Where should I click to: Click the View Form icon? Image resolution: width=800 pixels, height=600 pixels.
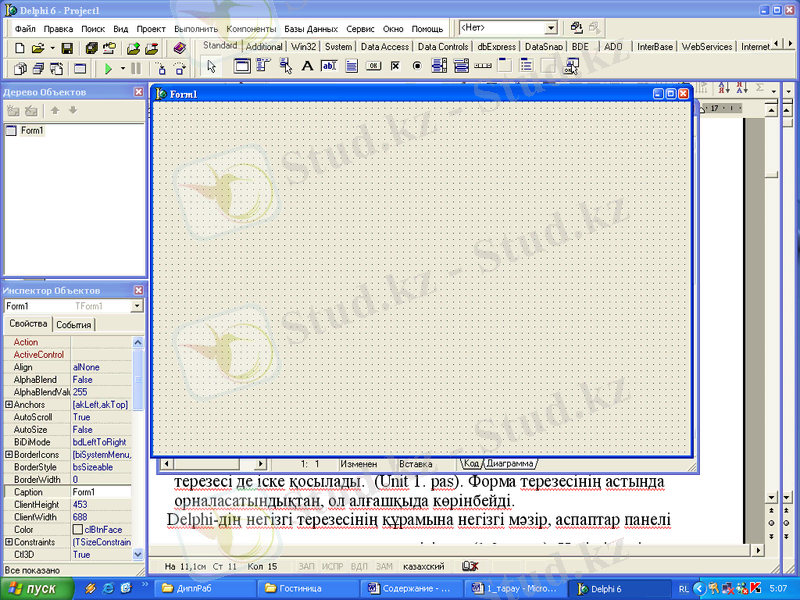coord(39,68)
